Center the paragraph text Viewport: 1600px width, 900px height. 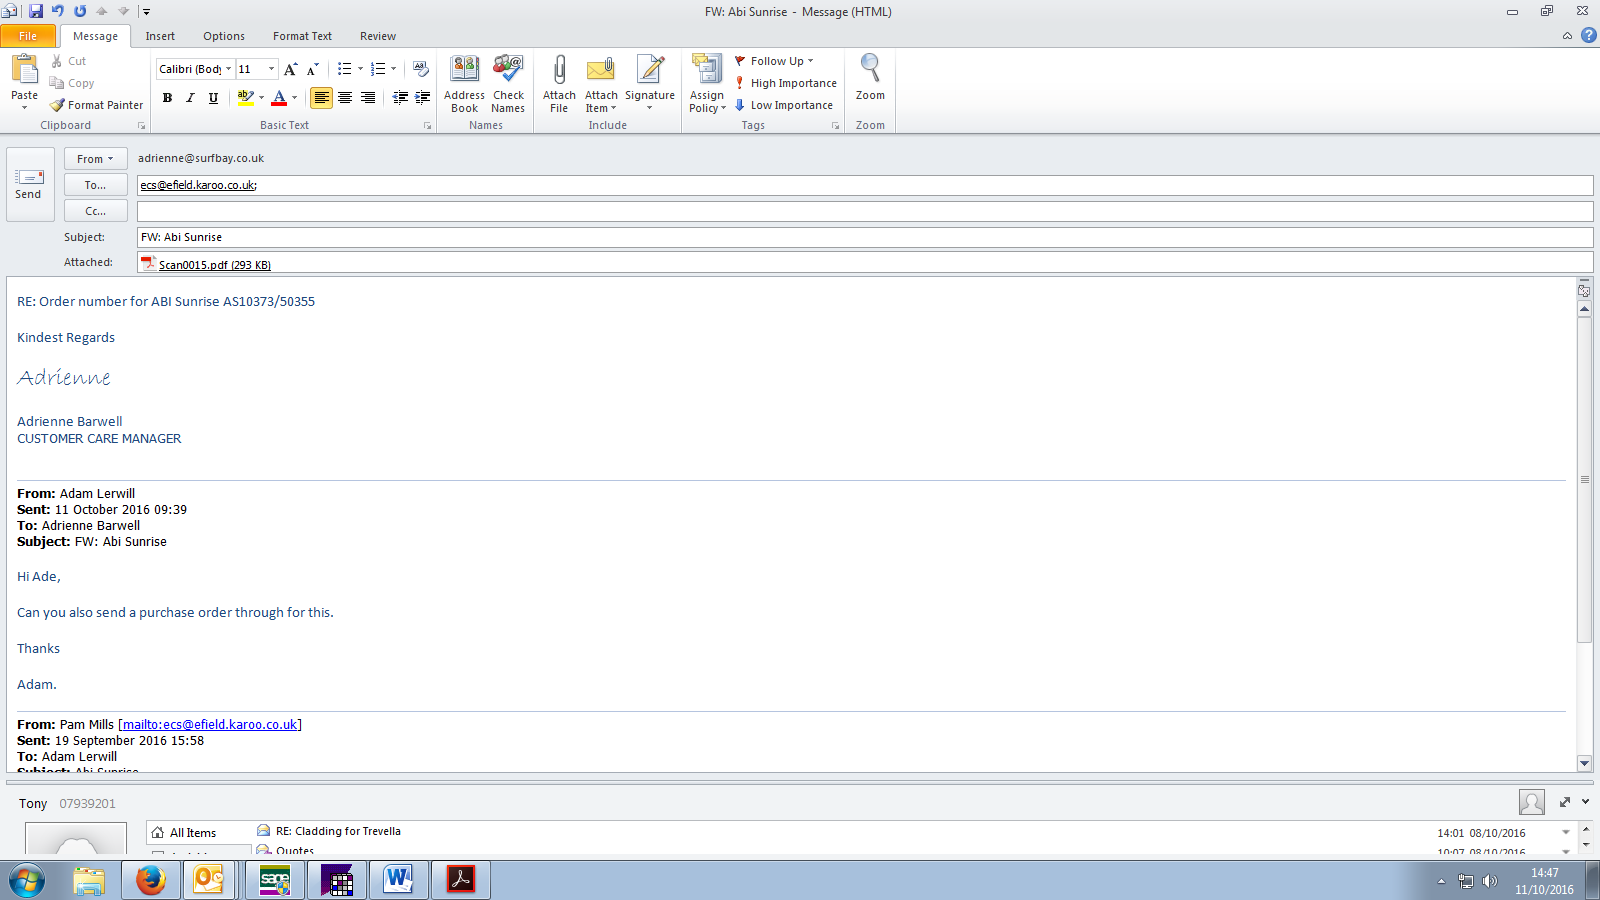click(345, 98)
